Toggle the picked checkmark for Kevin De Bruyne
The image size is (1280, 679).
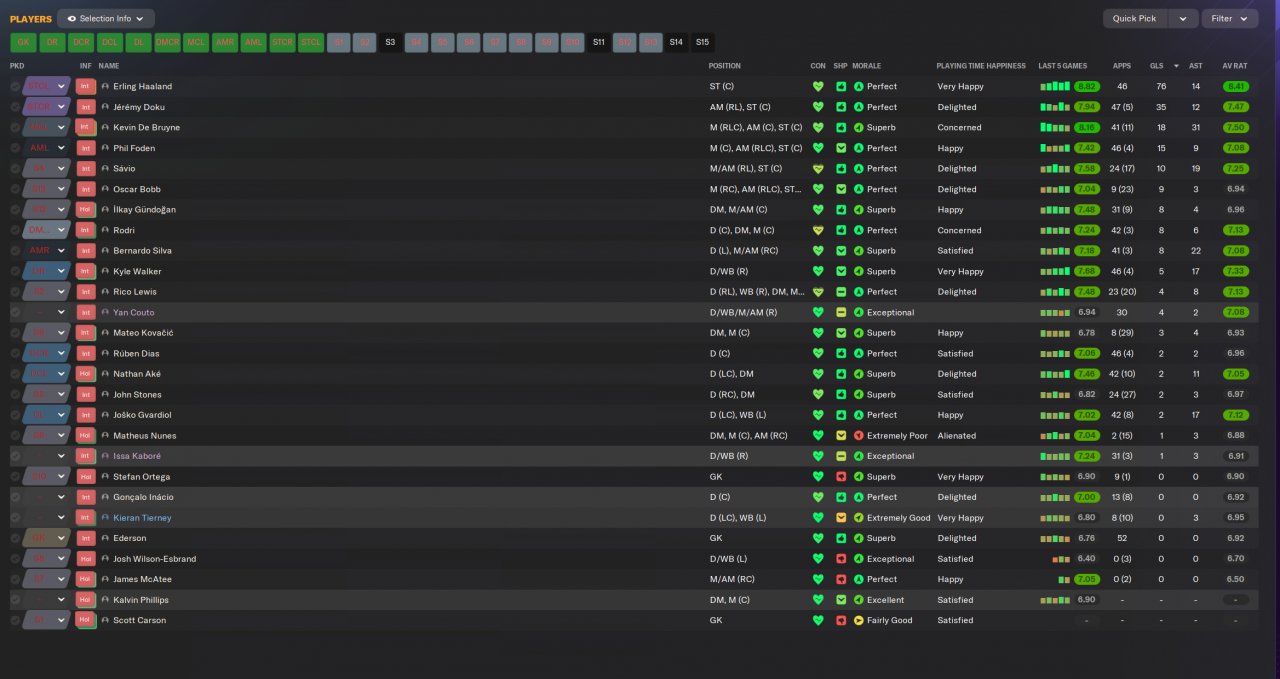[15, 128]
